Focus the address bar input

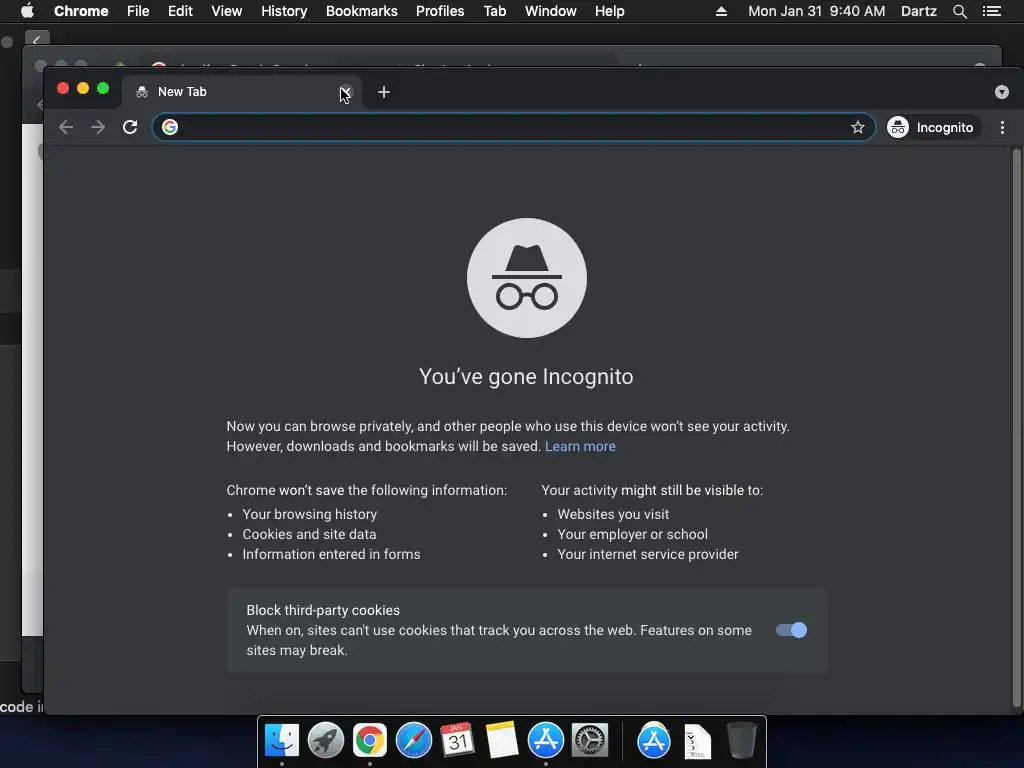[x=513, y=127]
